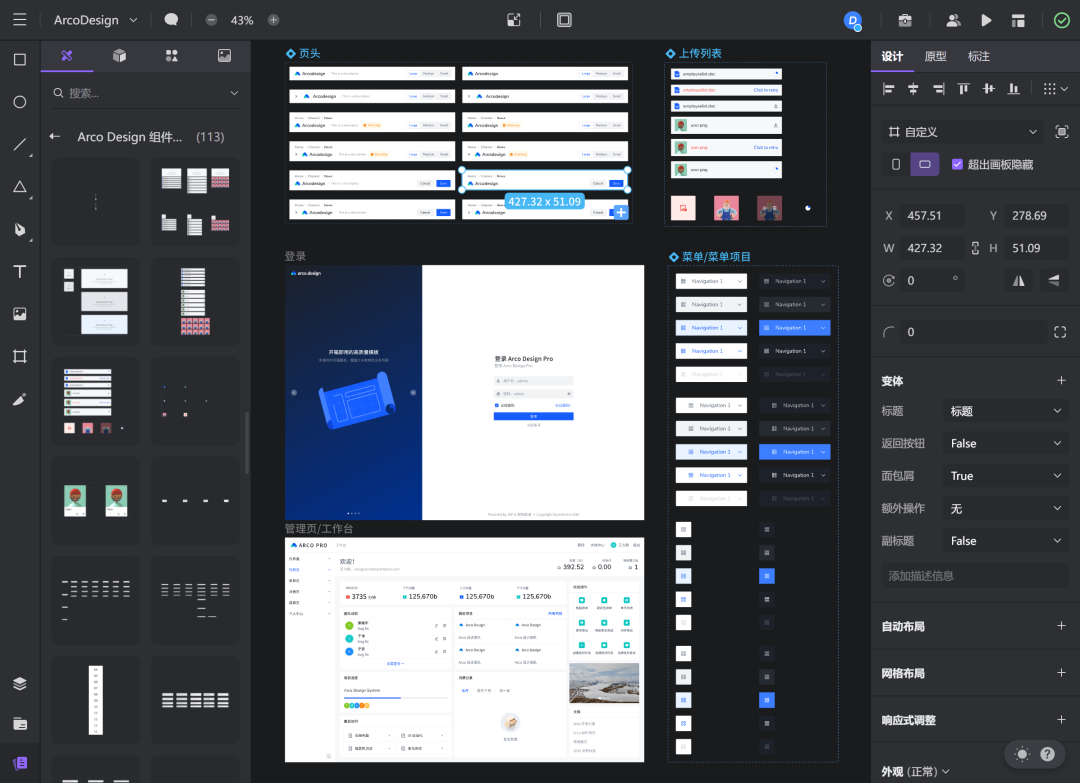The width and height of the screenshot is (1080, 783).
Task: Open the components tab in left panel
Action: point(67,55)
